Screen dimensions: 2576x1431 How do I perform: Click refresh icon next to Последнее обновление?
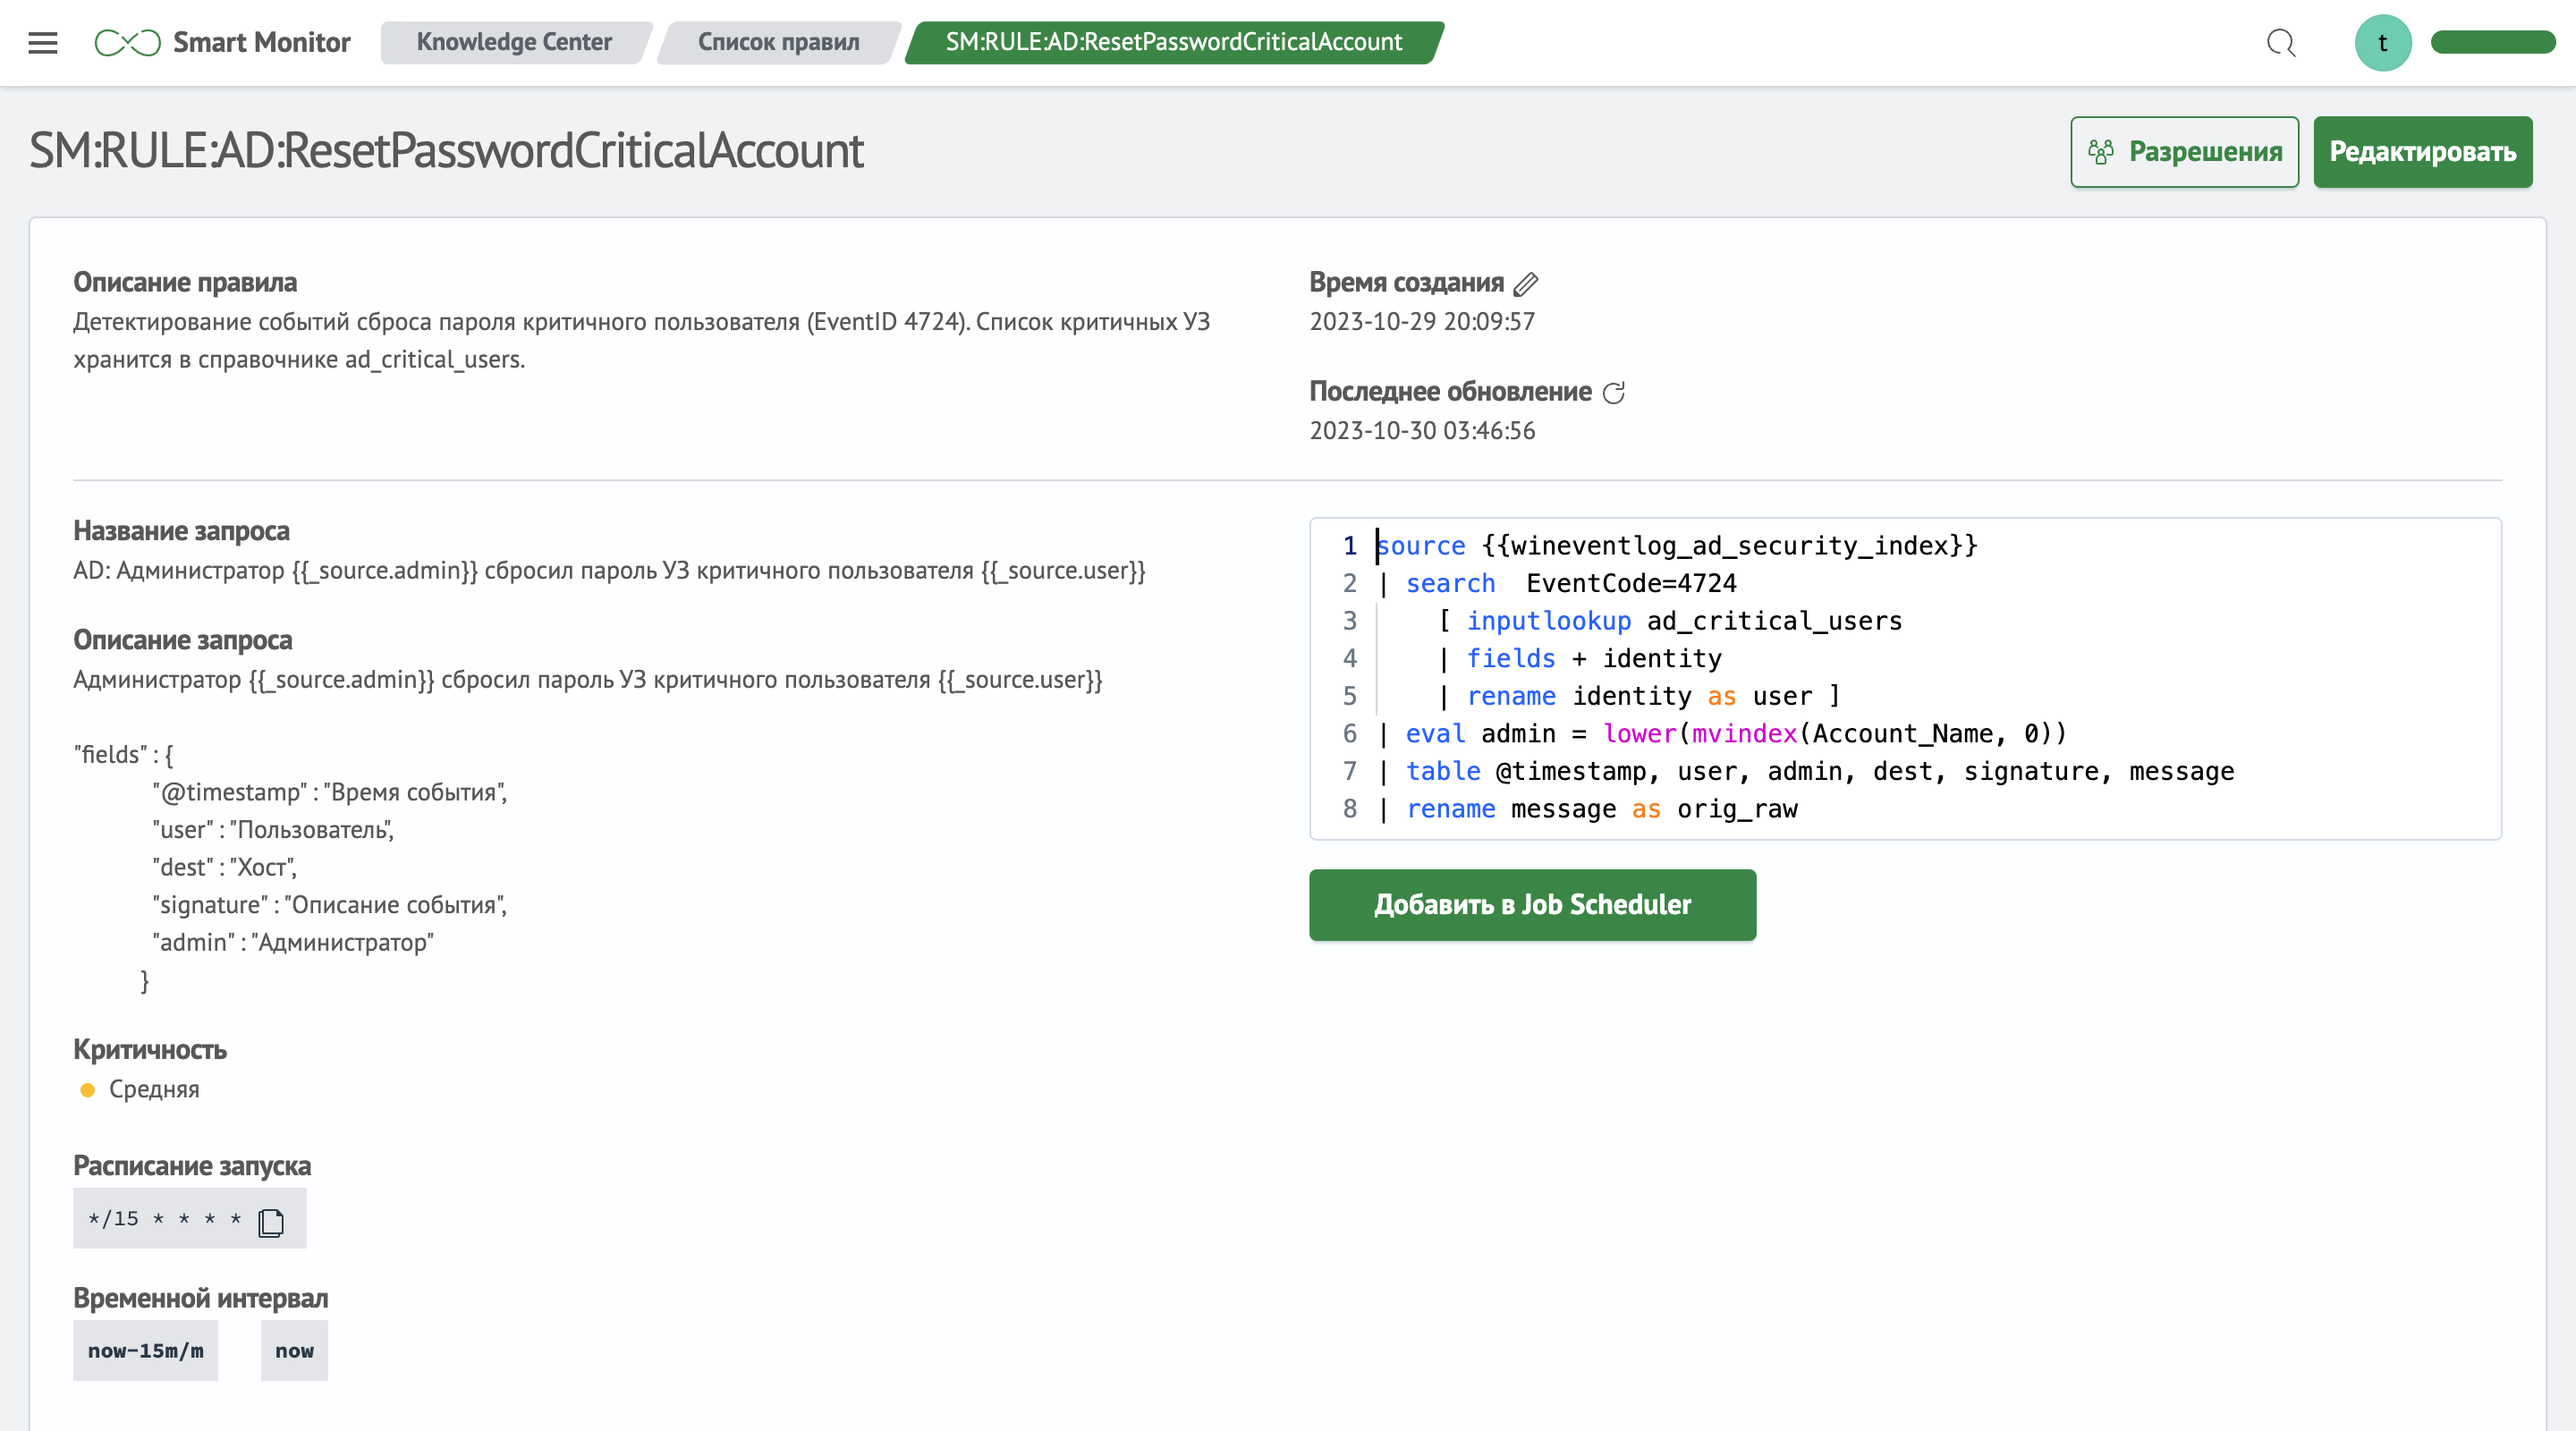pos(1613,393)
